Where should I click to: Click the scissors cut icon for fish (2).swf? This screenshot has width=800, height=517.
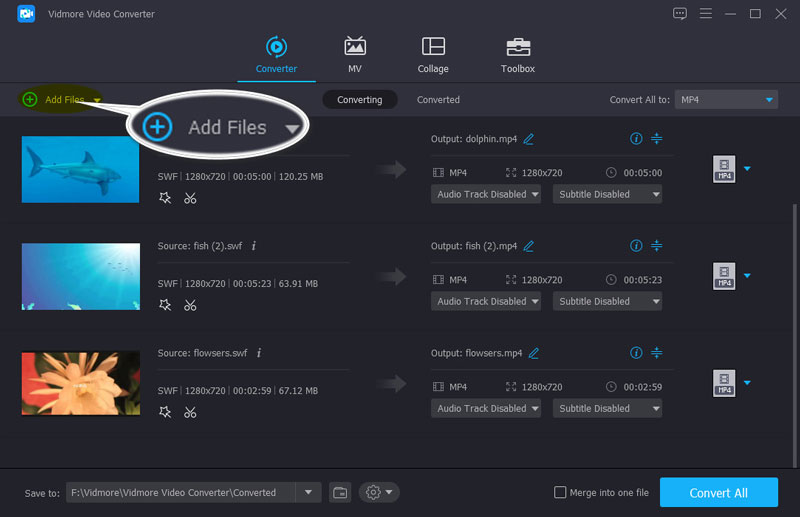(x=190, y=305)
